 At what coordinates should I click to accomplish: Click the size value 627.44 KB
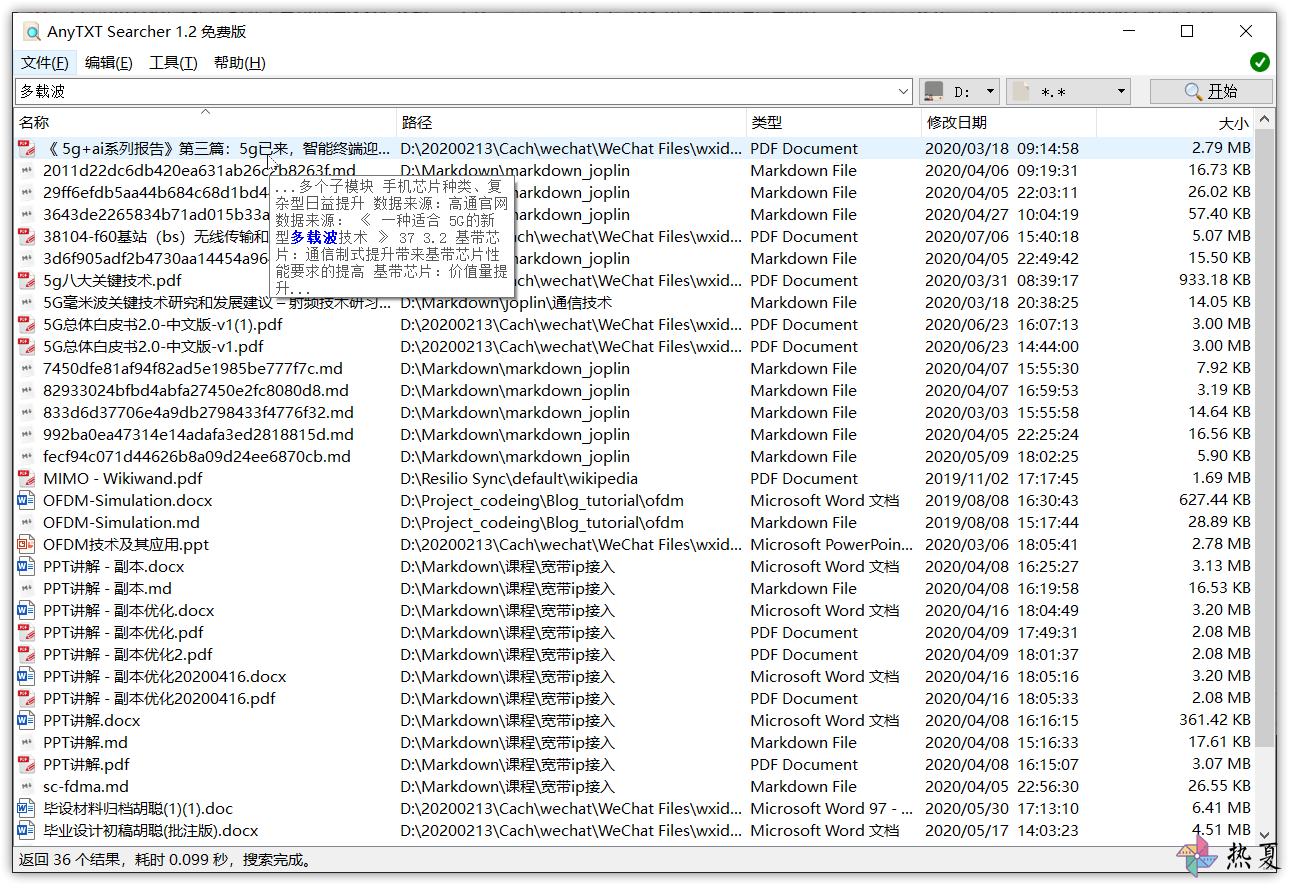[1215, 501]
